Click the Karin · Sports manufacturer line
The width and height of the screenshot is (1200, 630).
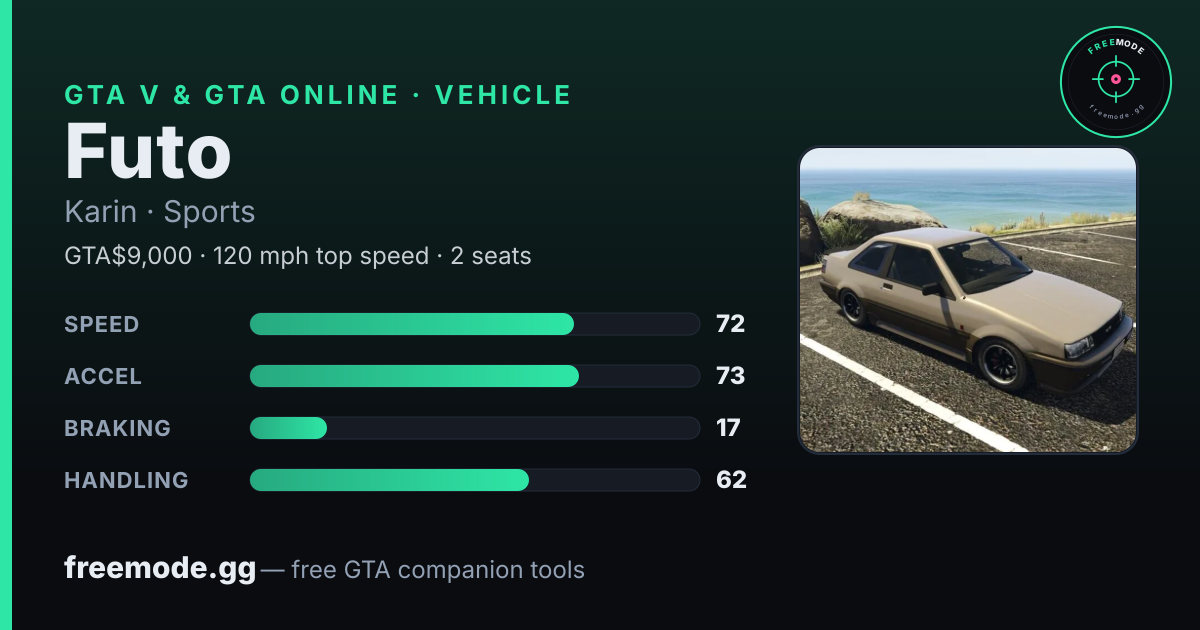[160, 212]
